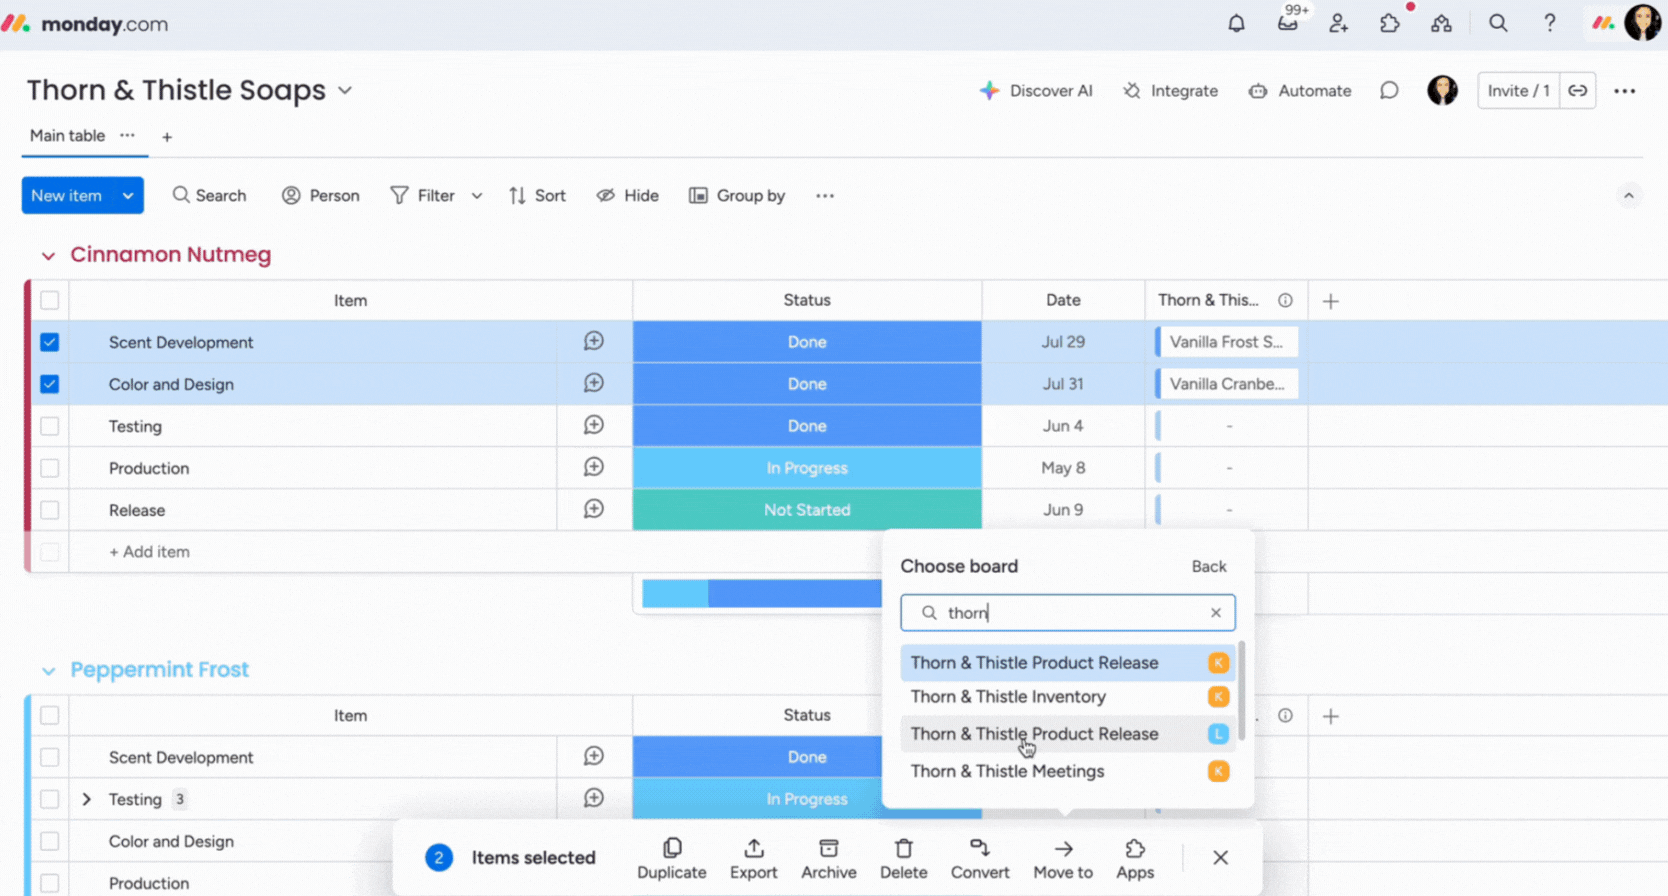Convert the selected items

(980, 859)
